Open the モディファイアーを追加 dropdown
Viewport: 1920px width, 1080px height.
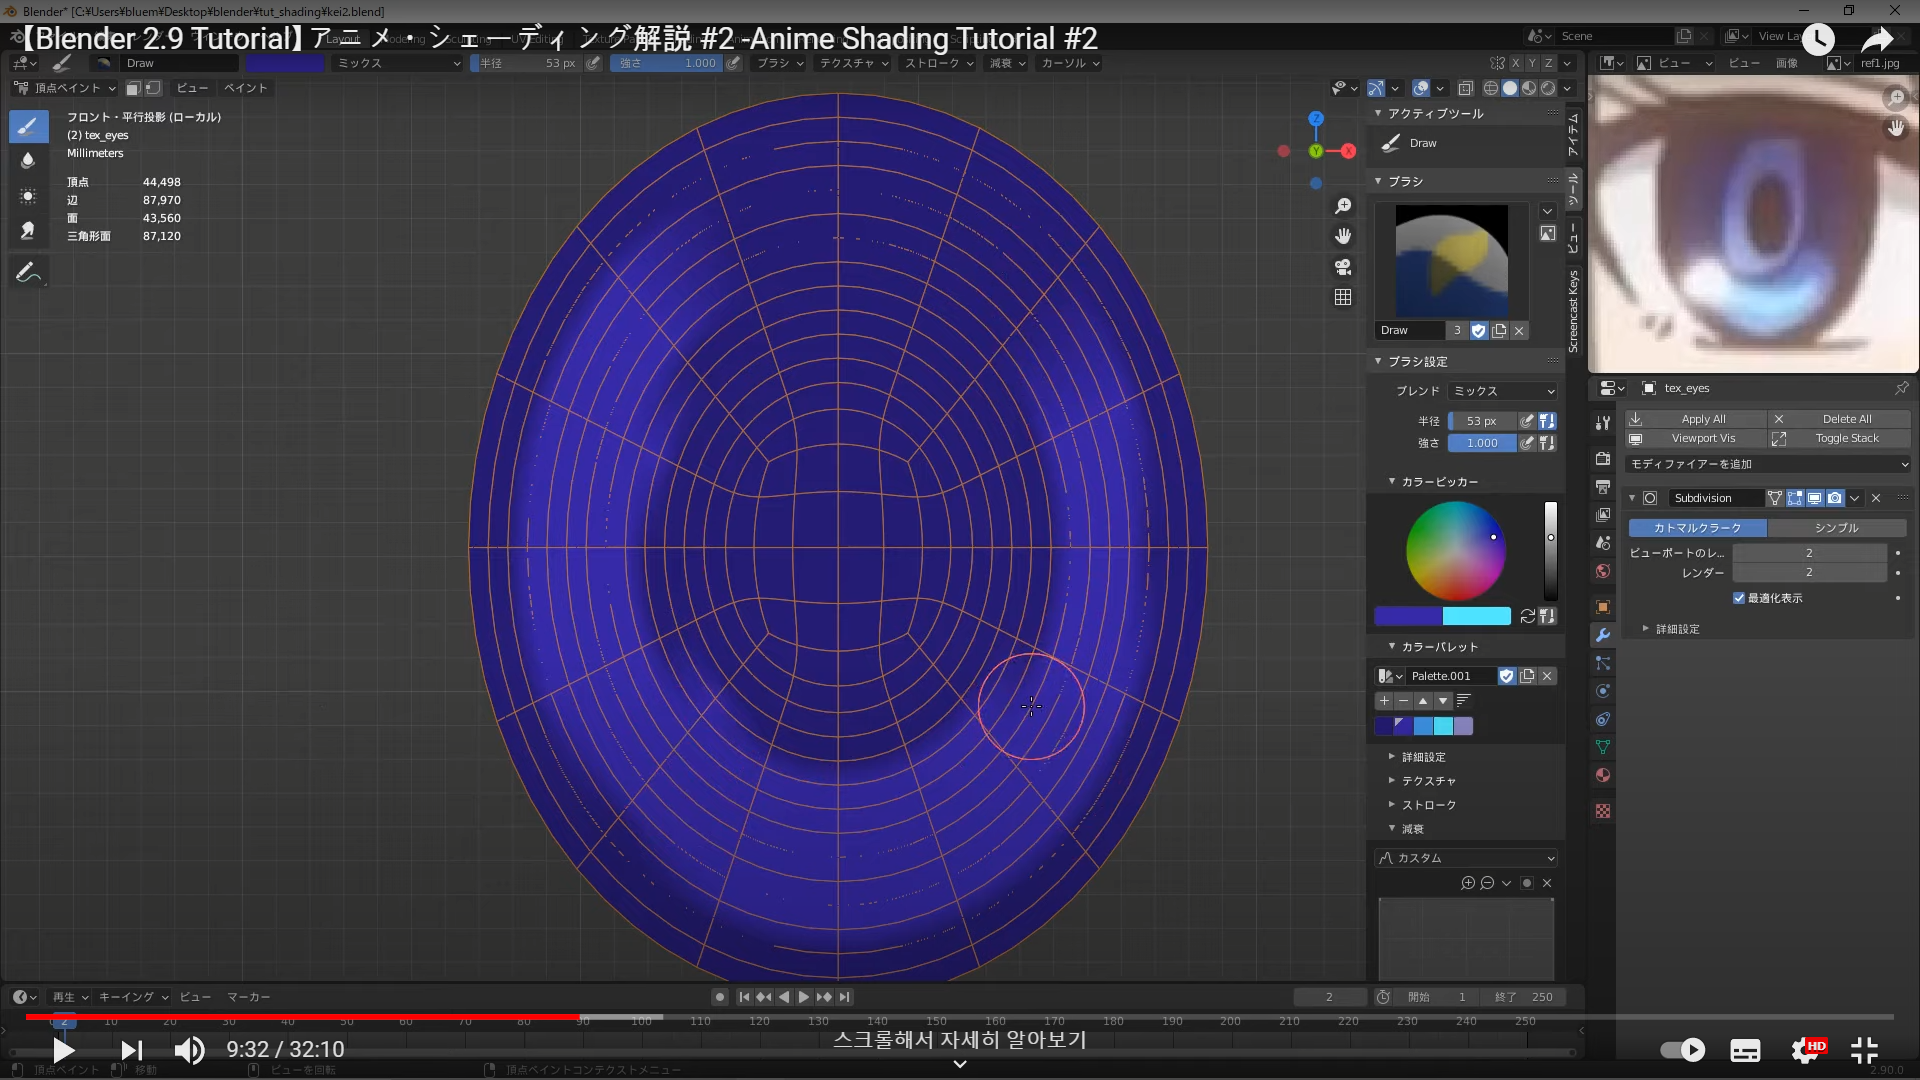pos(1768,464)
